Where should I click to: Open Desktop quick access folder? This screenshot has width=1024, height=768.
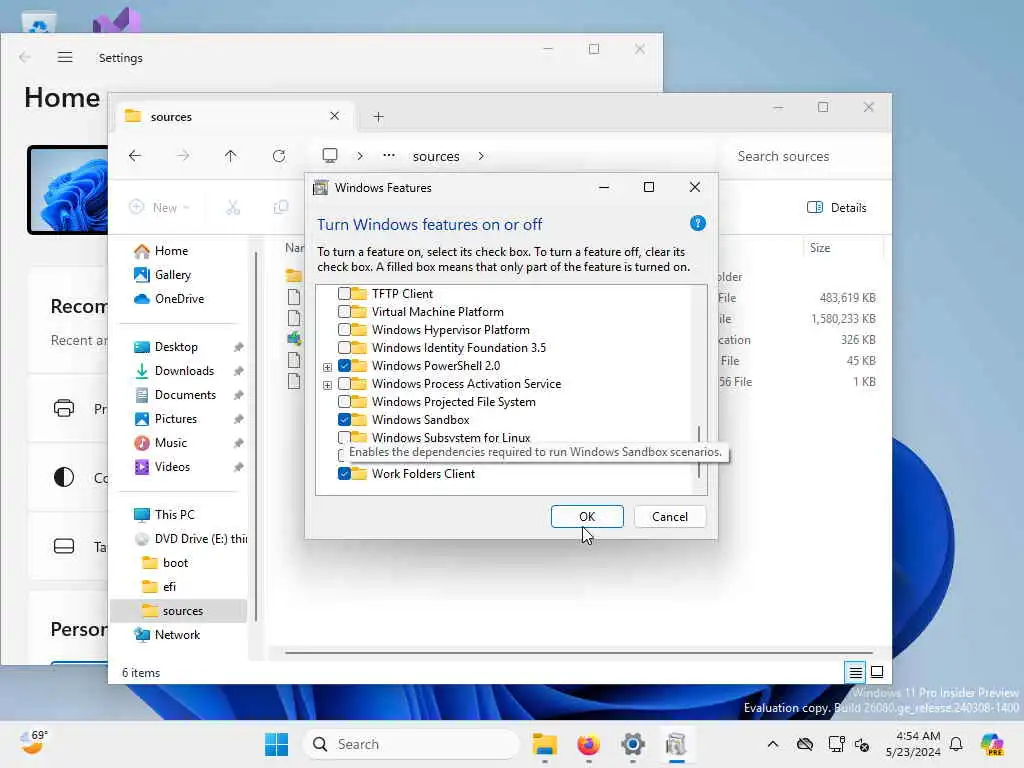coord(167,347)
